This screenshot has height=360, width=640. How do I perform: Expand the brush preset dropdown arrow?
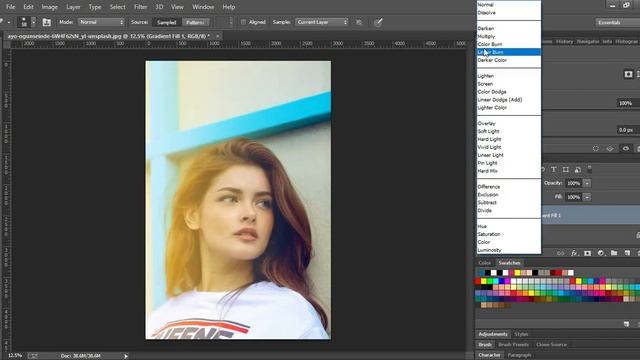tap(34, 22)
